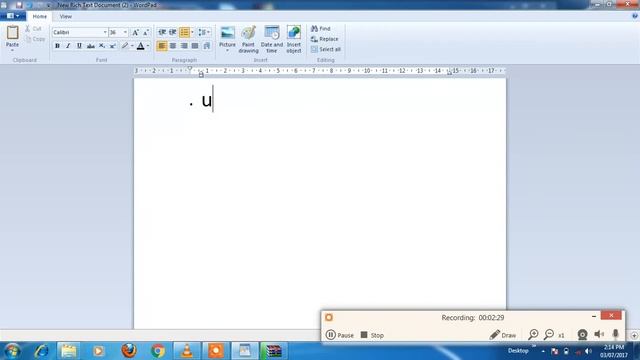Toggle strikethrough formatting
Viewport: 640px width, 360px height.
[x=91, y=46]
